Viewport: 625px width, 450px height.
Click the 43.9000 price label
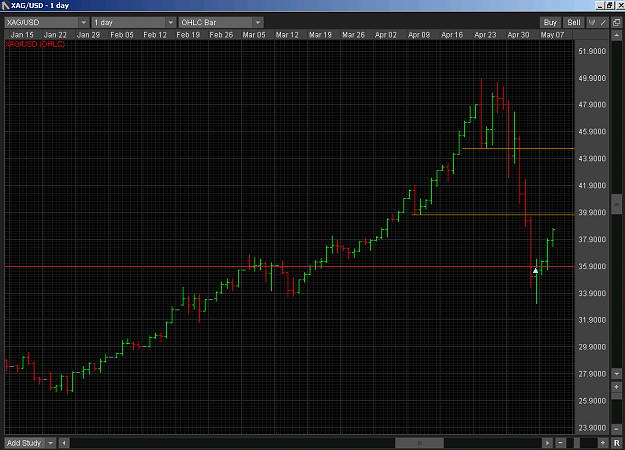[x=592, y=158]
